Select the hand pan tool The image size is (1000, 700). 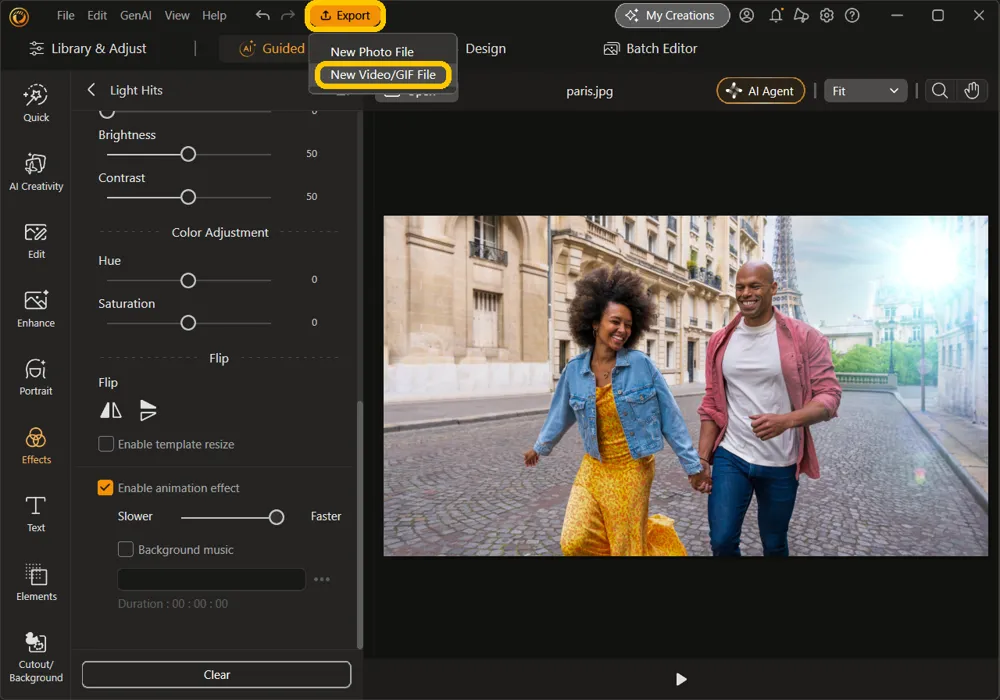coord(971,91)
